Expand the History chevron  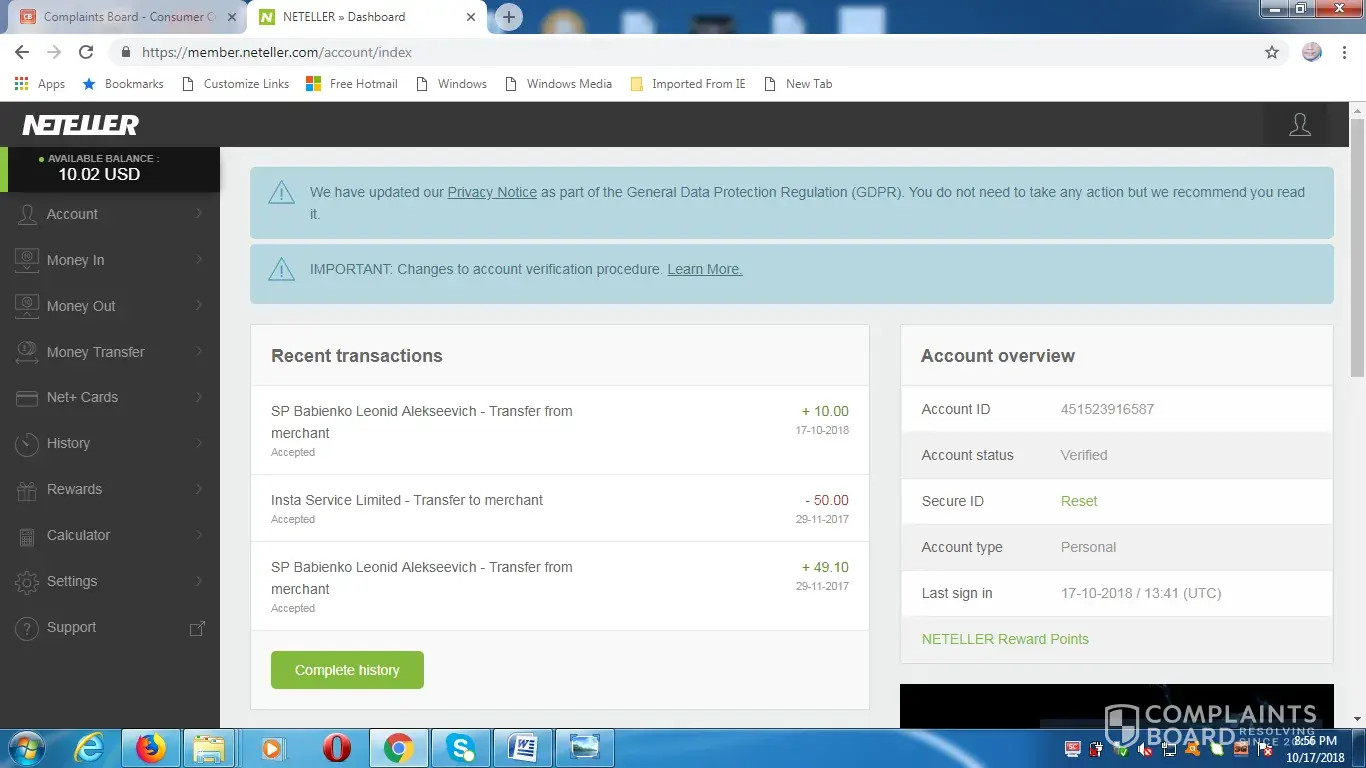click(199, 442)
